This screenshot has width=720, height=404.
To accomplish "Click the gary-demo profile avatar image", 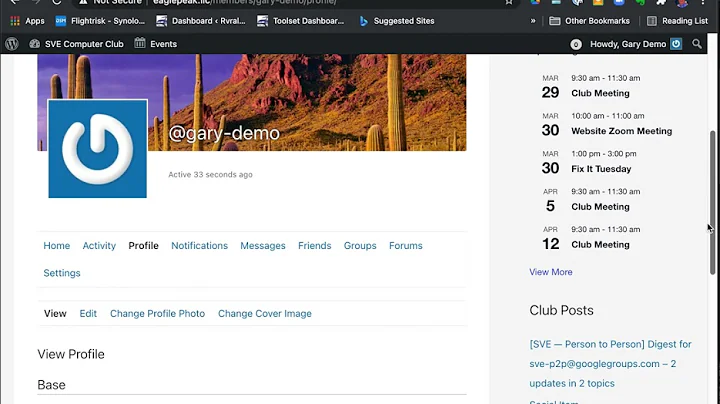I will pyautogui.click(x=97, y=148).
